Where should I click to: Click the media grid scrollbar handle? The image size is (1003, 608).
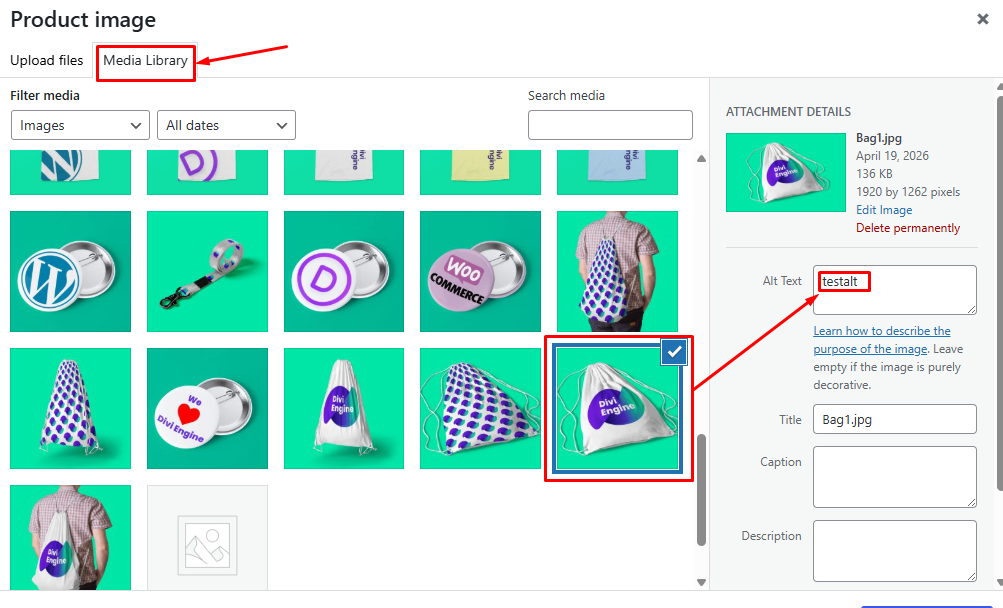coord(701,490)
